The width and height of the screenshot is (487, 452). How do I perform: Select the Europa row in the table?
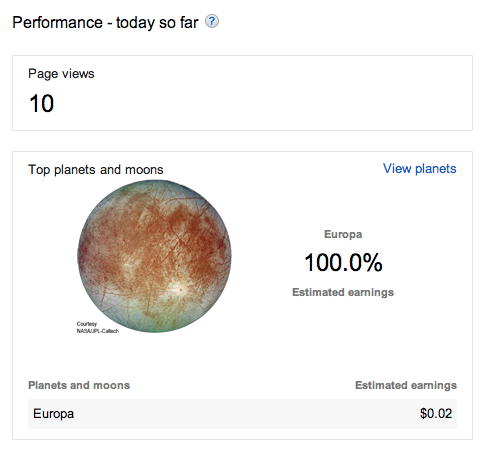[242, 414]
